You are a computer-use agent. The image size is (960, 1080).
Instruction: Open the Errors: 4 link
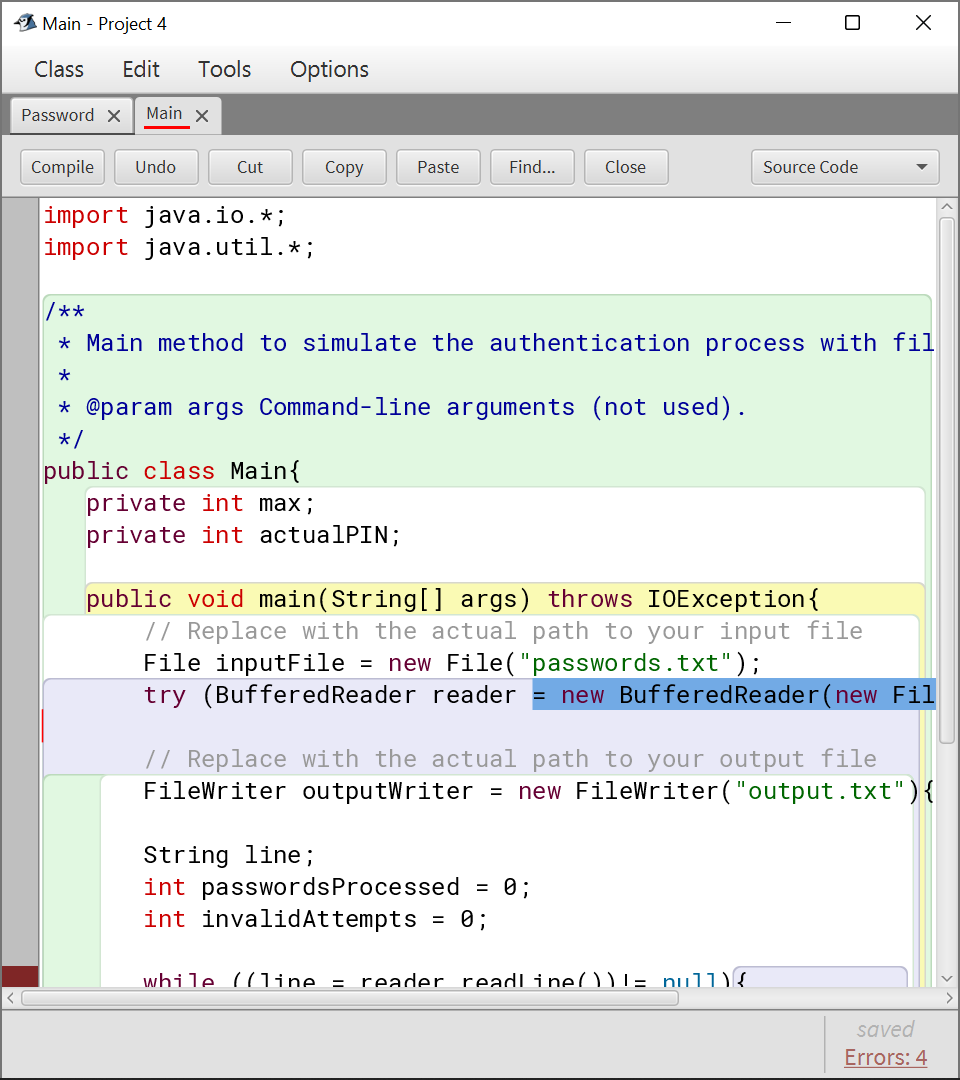tap(886, 1057)
